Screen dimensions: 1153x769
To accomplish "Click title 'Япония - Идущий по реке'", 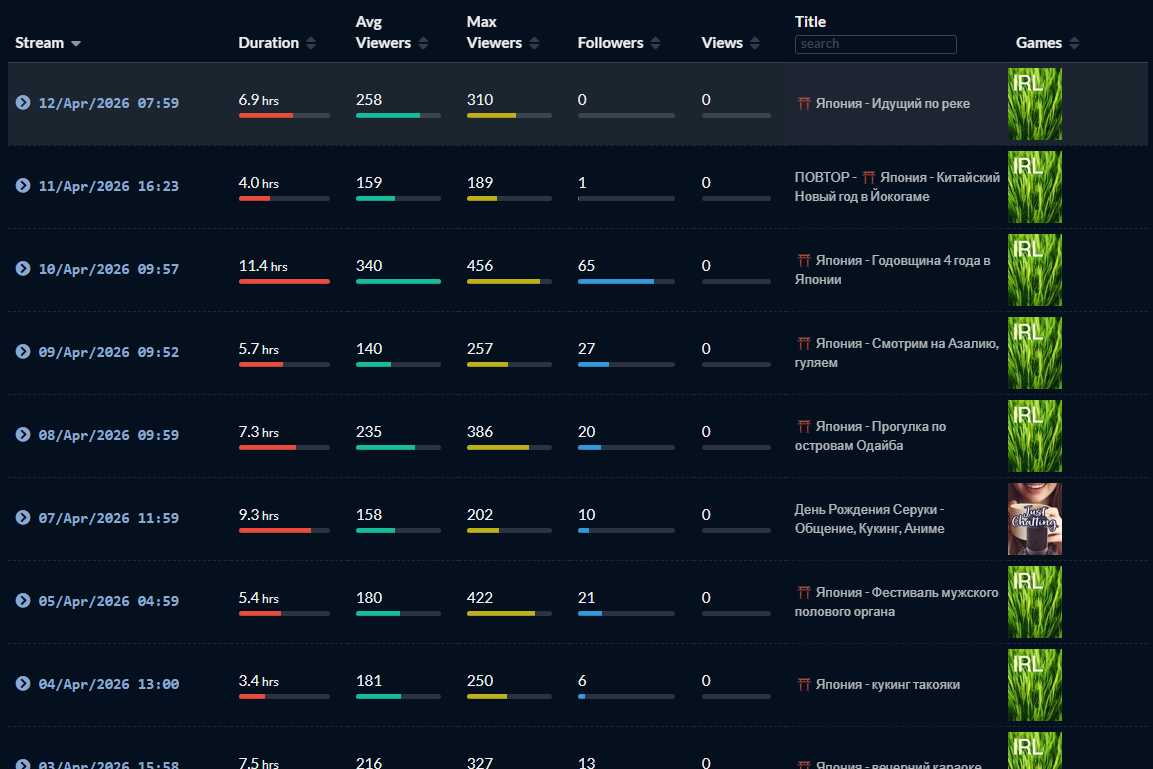I will click(884, 104).
